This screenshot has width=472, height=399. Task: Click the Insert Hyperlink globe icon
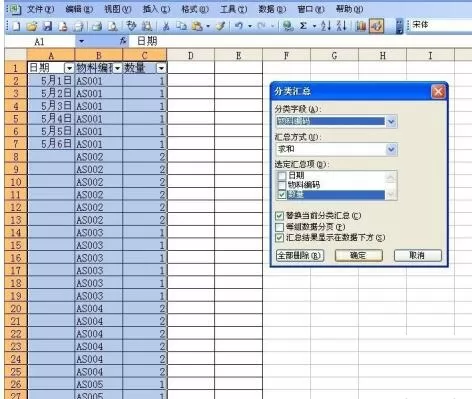[x=287, y=26]
